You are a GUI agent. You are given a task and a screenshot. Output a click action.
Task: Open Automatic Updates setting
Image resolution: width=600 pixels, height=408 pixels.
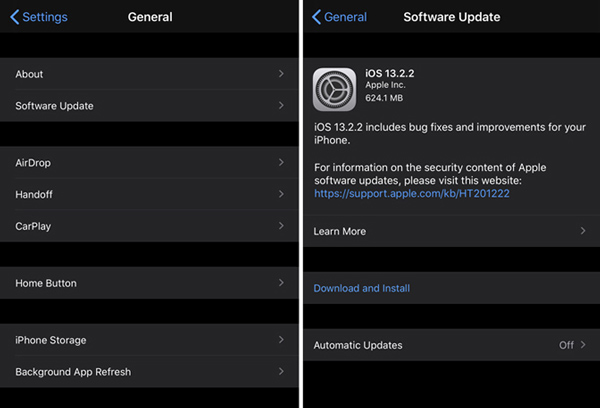[x=452, y=345]
